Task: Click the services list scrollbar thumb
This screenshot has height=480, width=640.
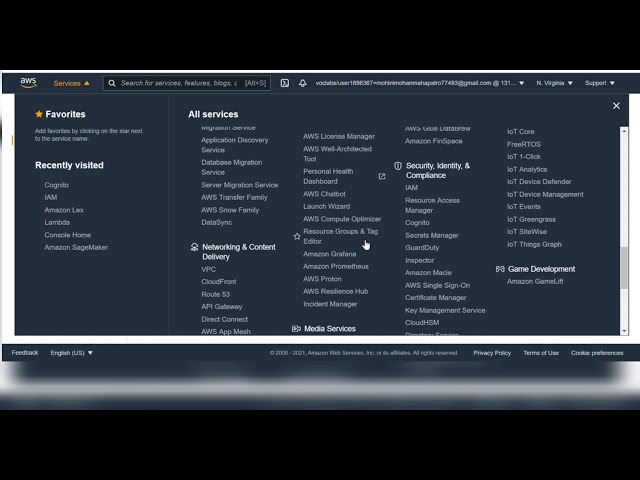Action: click(624, 267)
